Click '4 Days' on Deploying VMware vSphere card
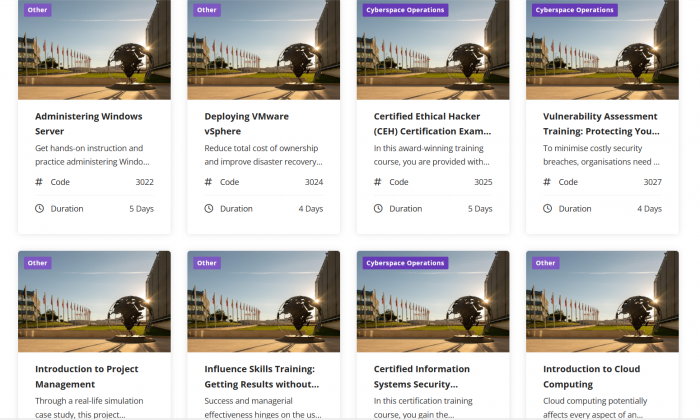The image size is (700, 420). [311, 209]
